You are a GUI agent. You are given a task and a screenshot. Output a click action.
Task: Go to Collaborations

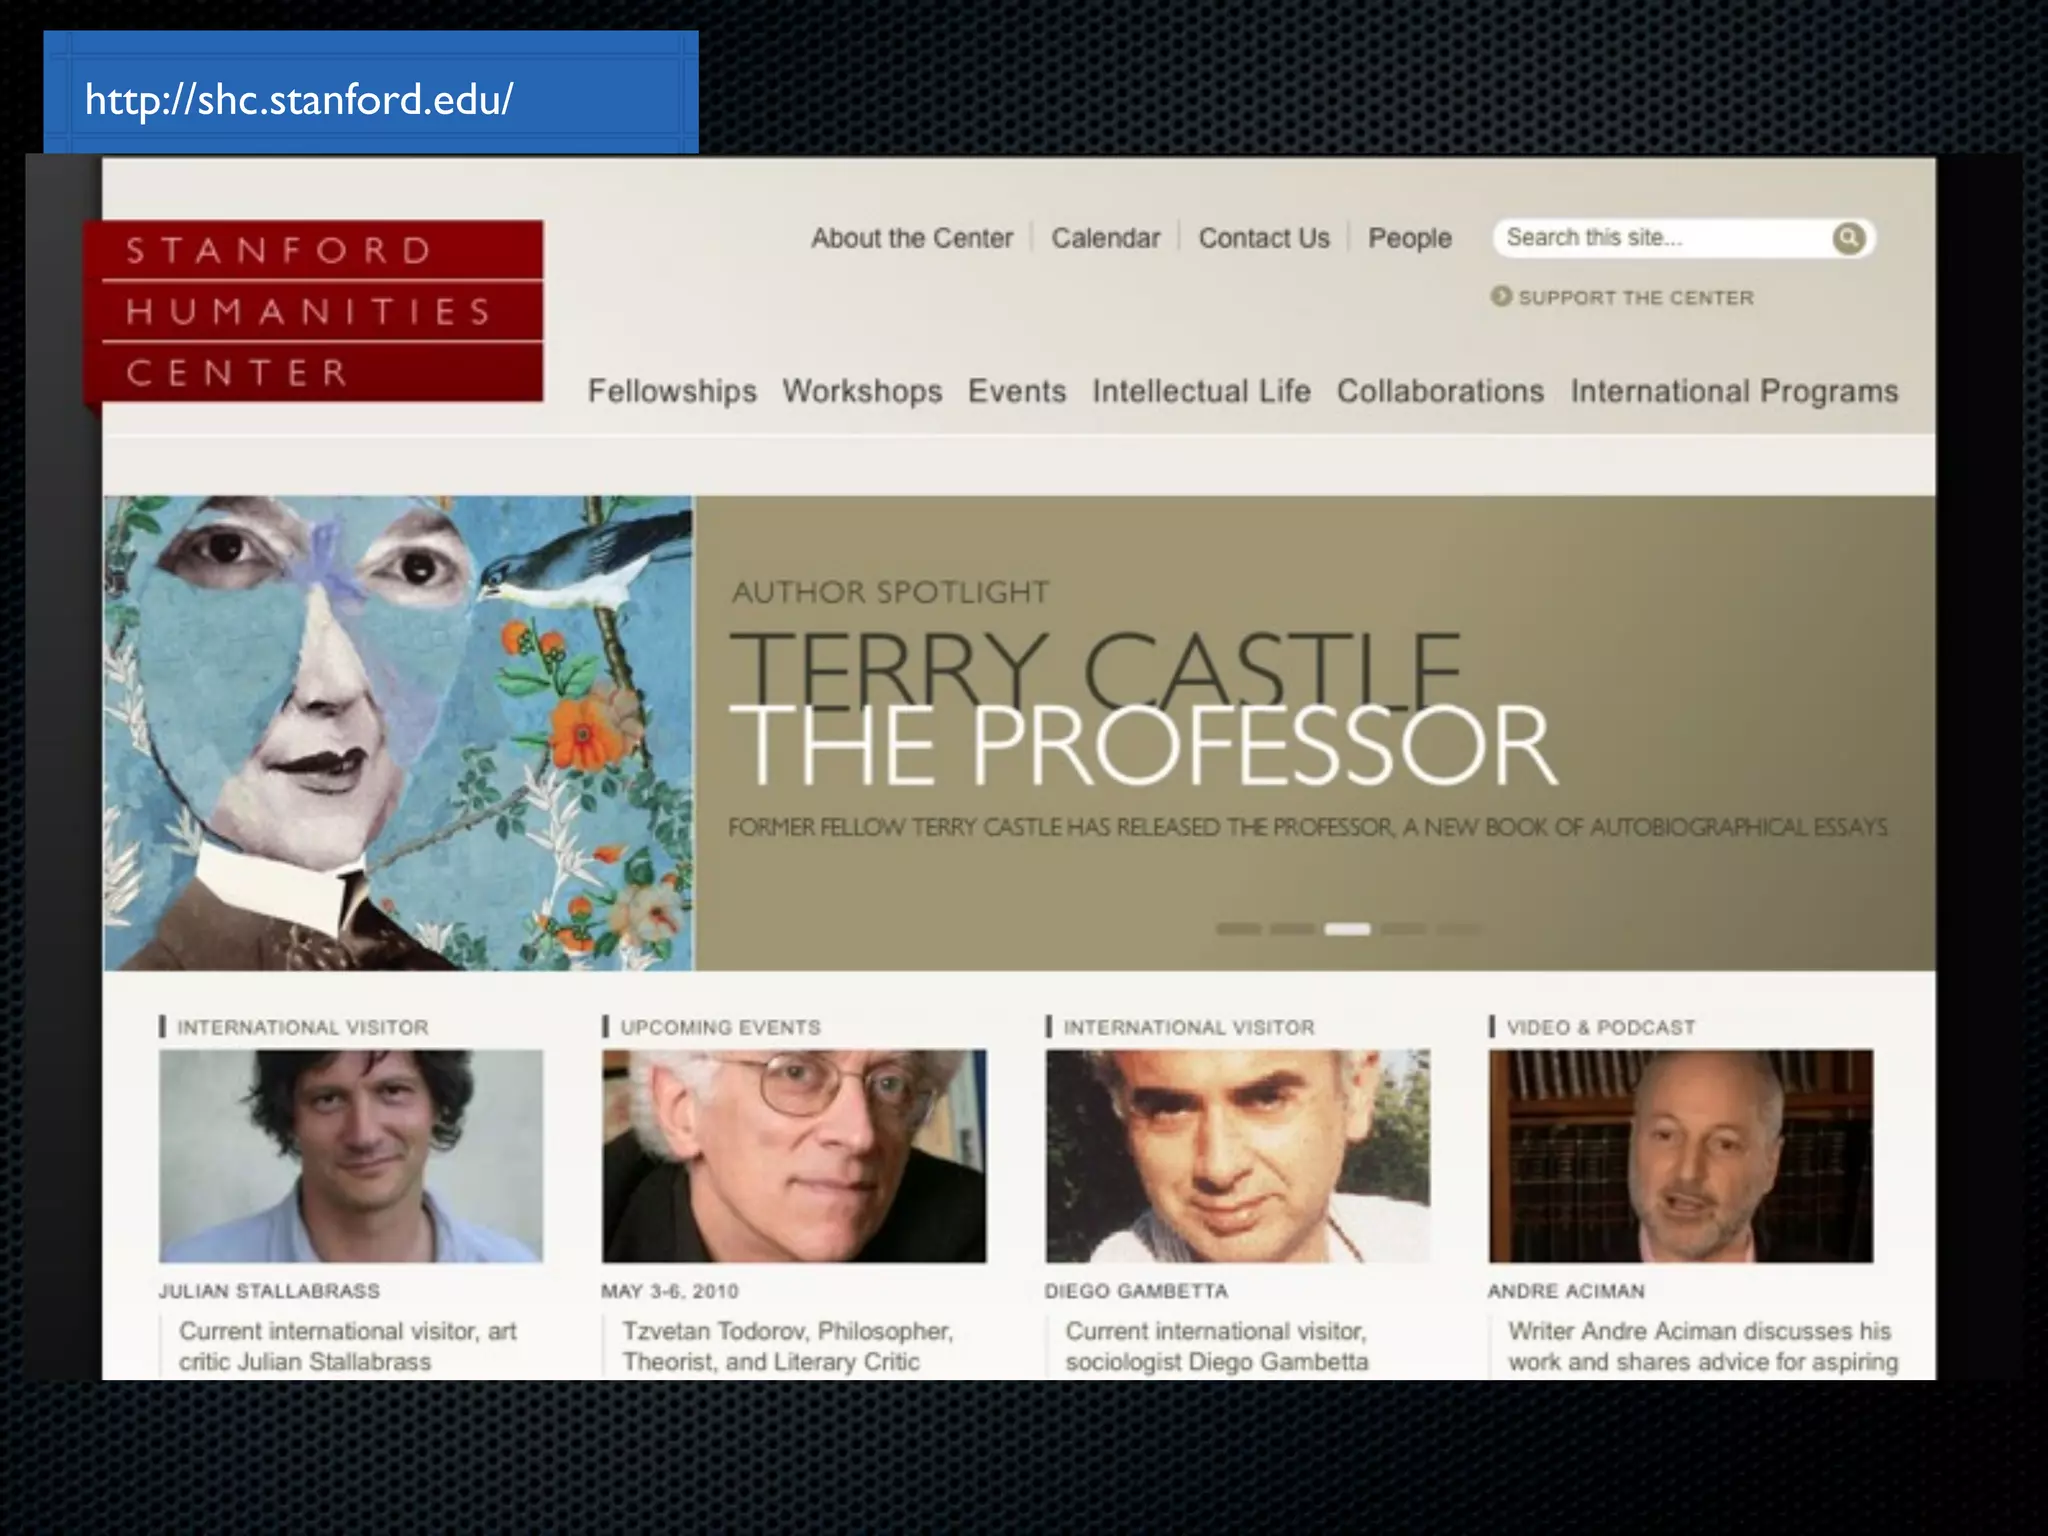coord(1440,391)
